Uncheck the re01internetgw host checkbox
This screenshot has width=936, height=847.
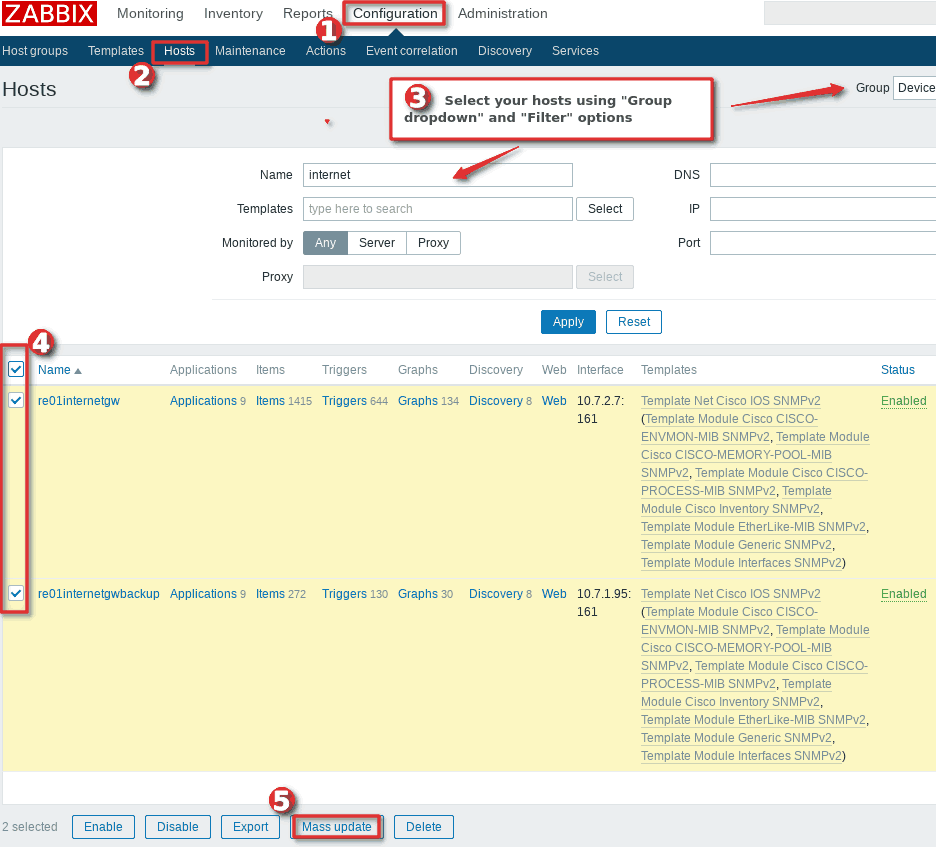(16, 400)
